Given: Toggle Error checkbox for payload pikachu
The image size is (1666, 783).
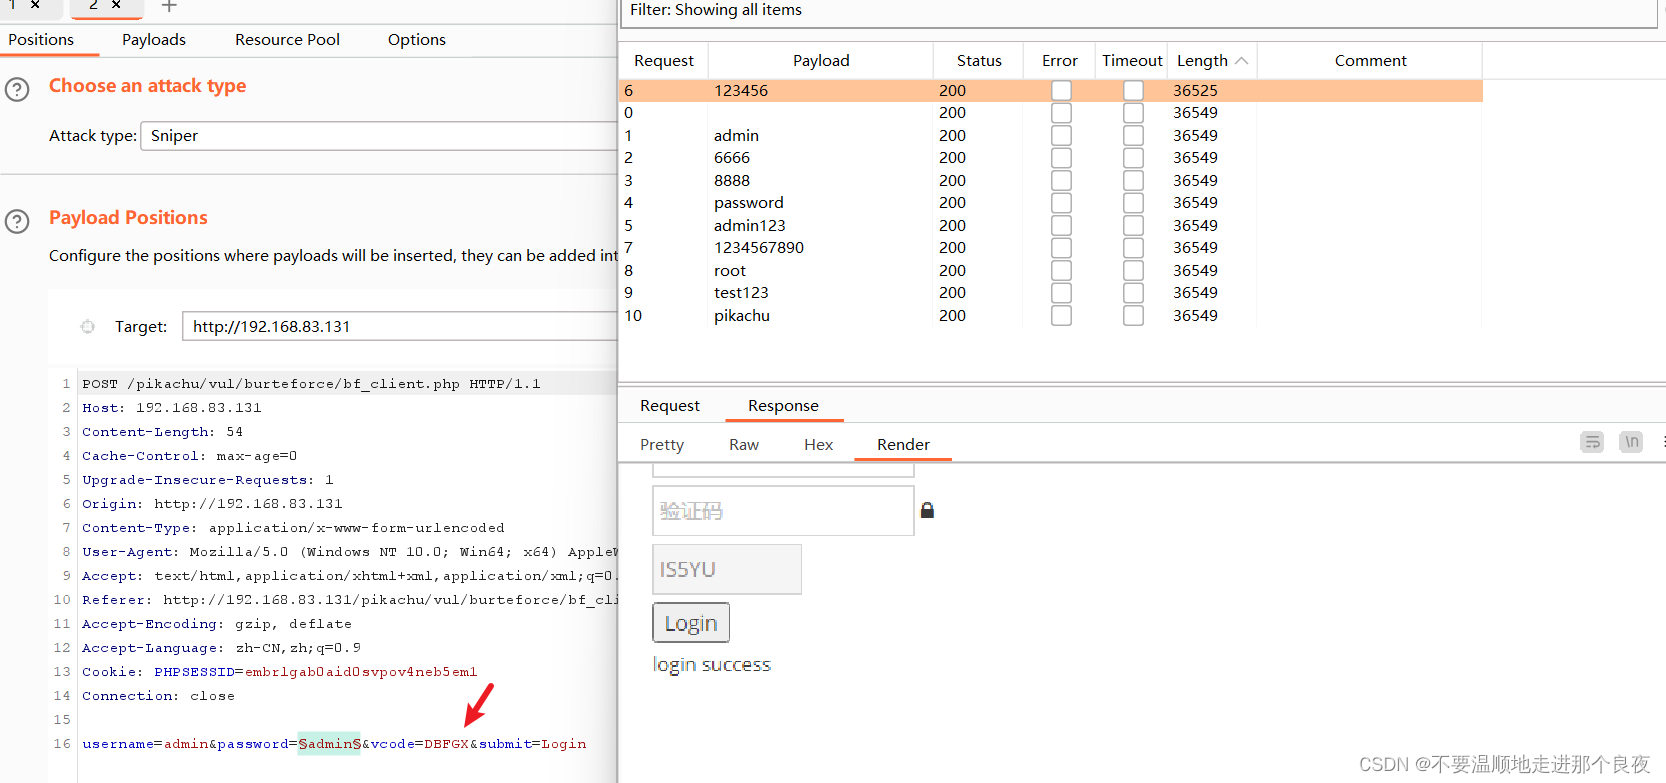Looking at the screenshot, I should [x=1061, y=315].
